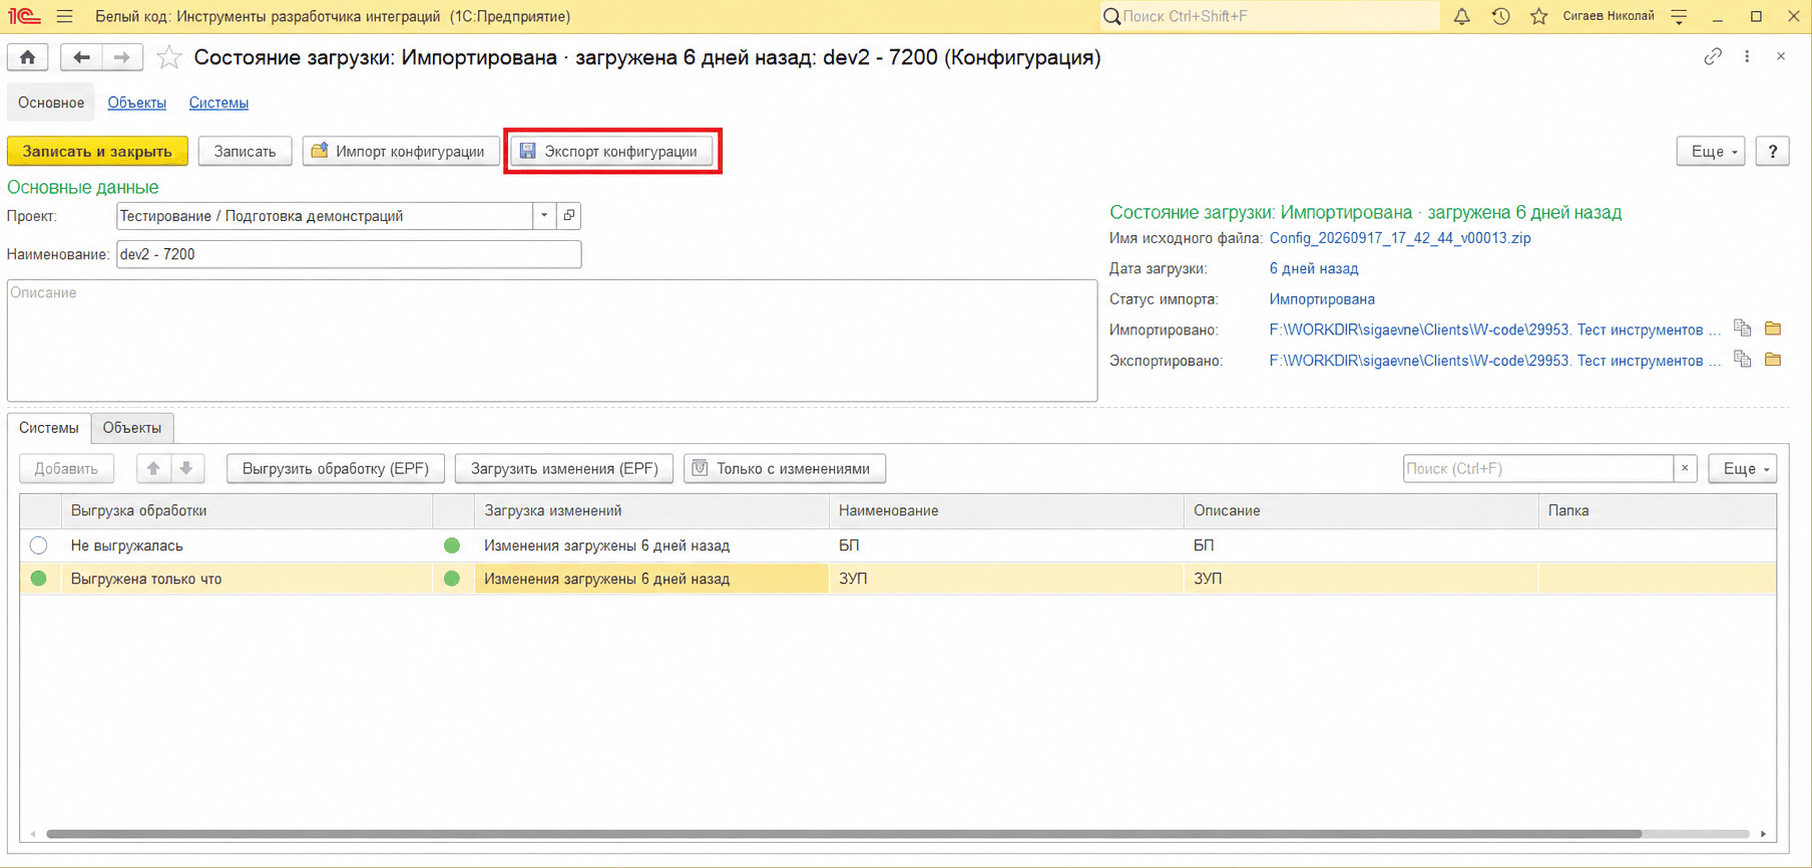Click Импорт конфигурации button
This screenshot has height=868, width=1812.
point(400,151)
